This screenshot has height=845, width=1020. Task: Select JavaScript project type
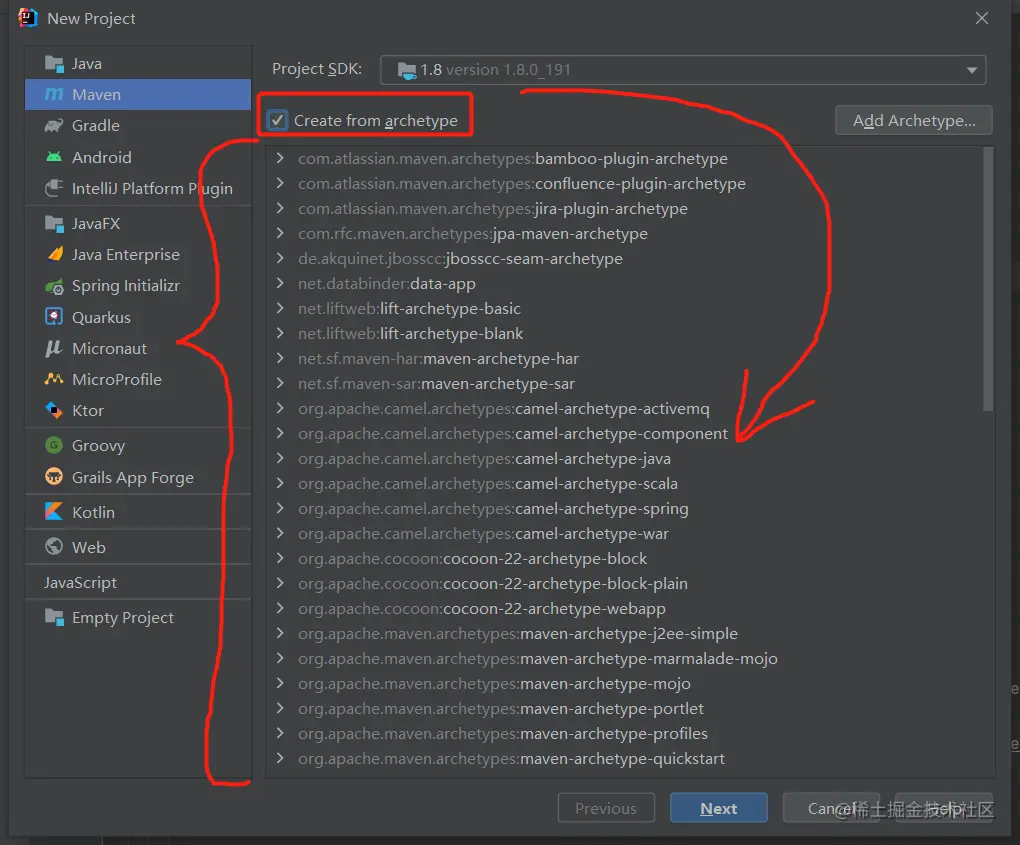pos(138,582)
